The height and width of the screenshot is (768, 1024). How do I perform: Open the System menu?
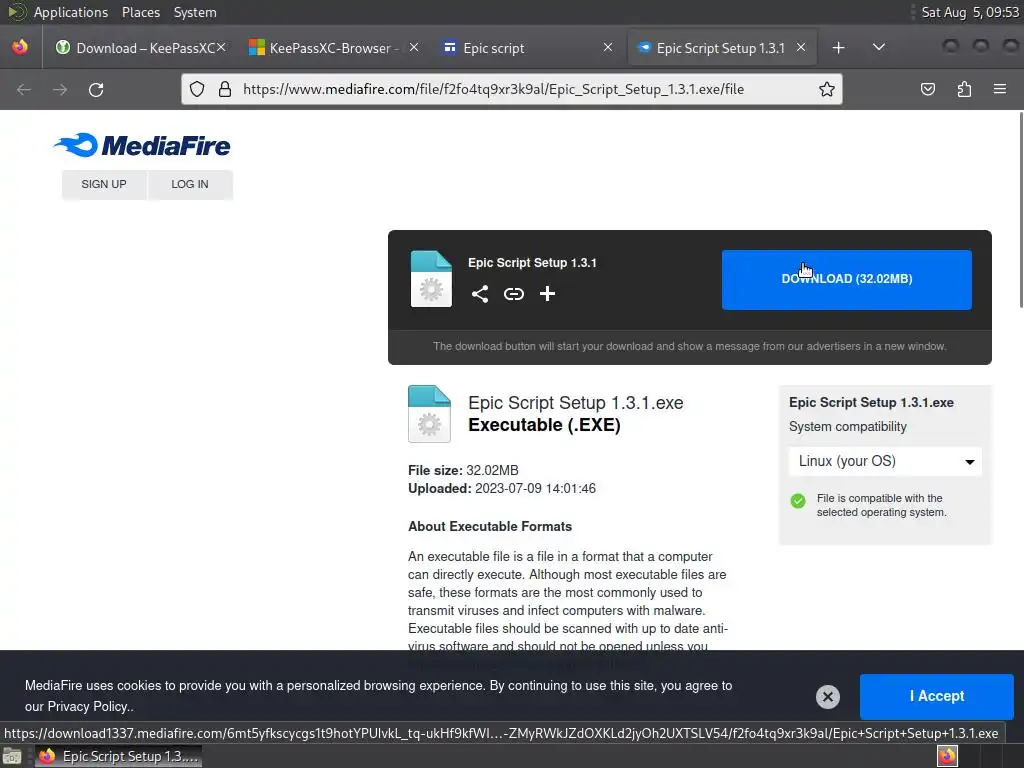(195, 12)
